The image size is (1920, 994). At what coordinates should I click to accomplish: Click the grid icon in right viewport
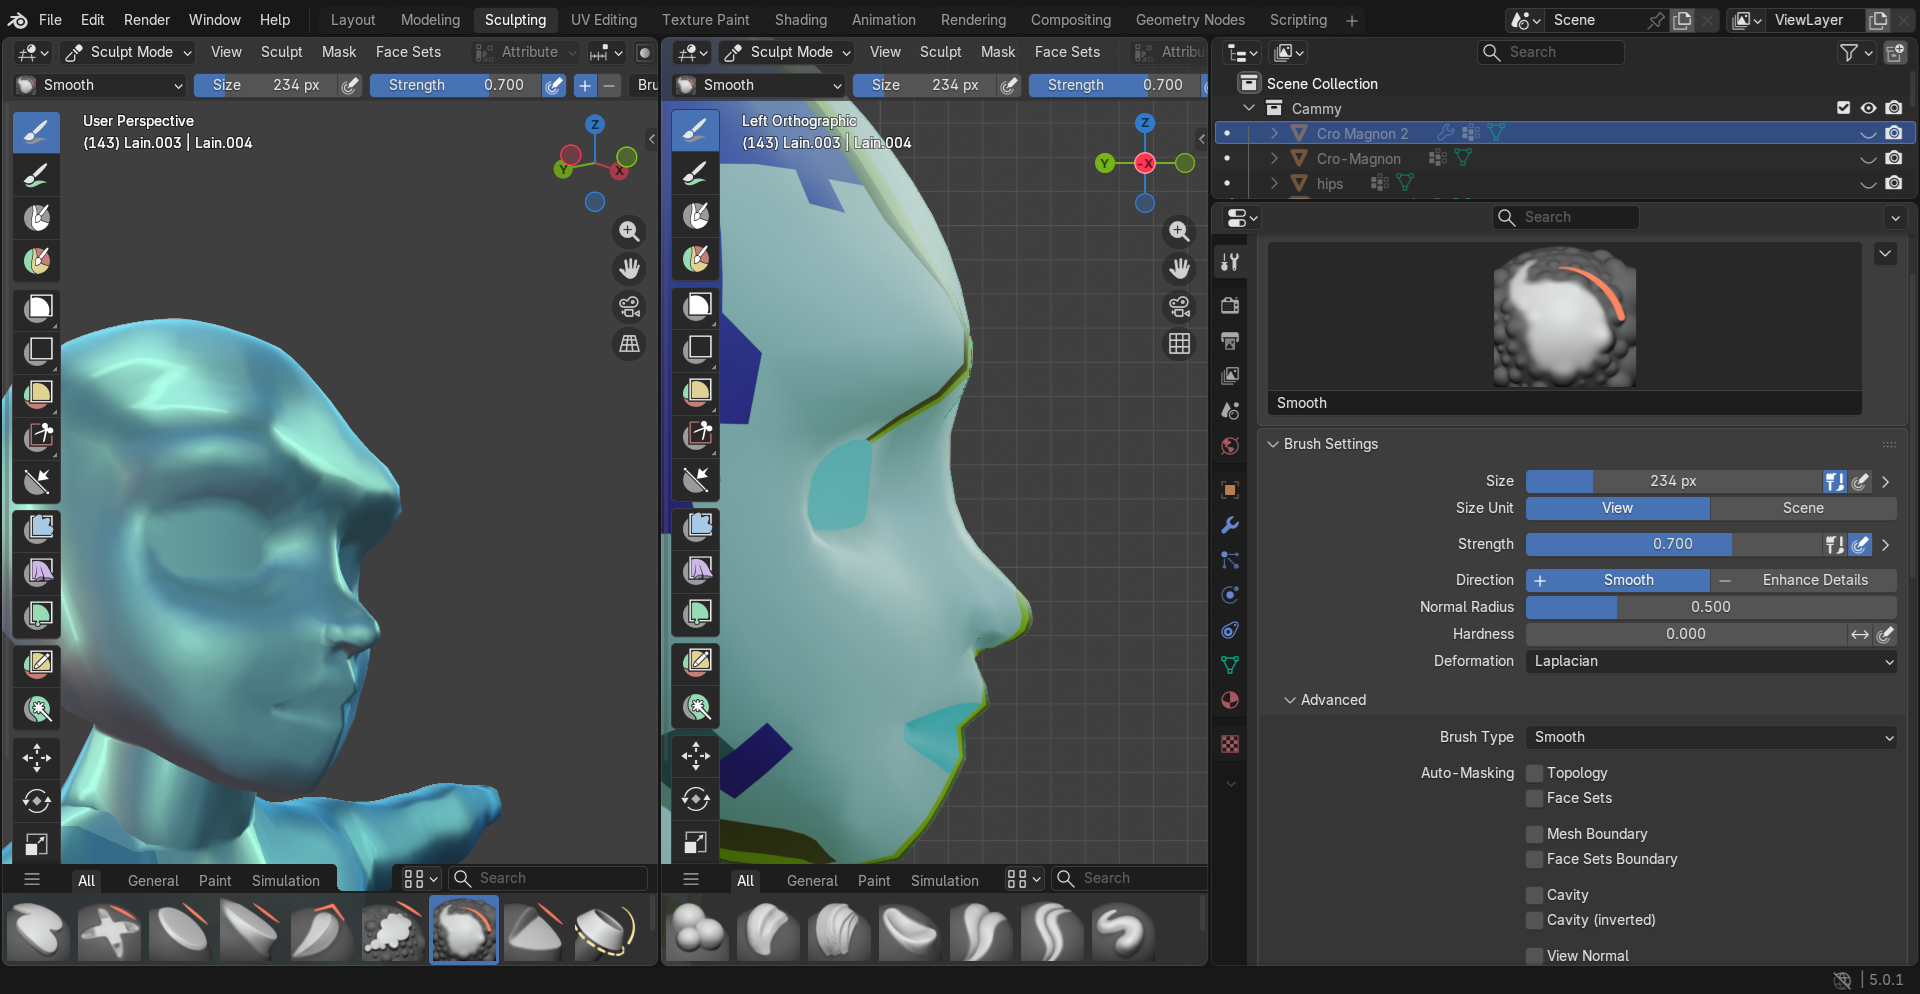(1180, 344)
